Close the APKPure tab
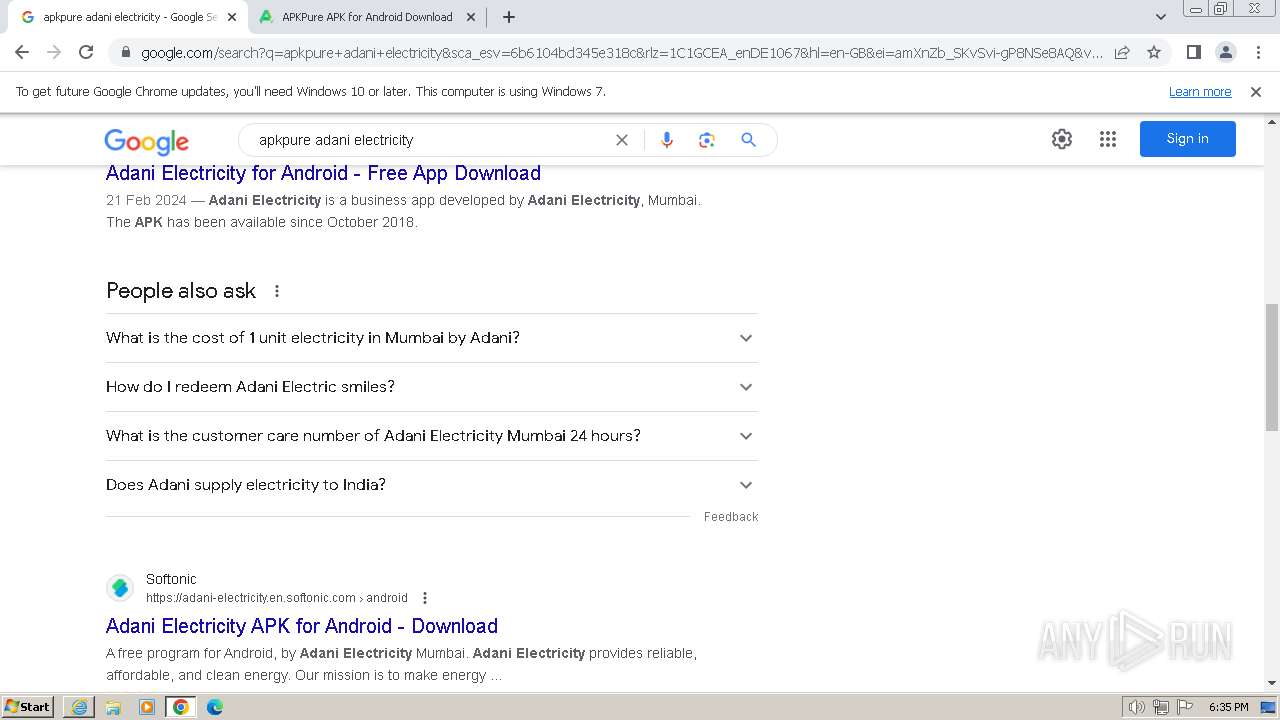The height and width of the screenshot is (720, 1280). 471,17
